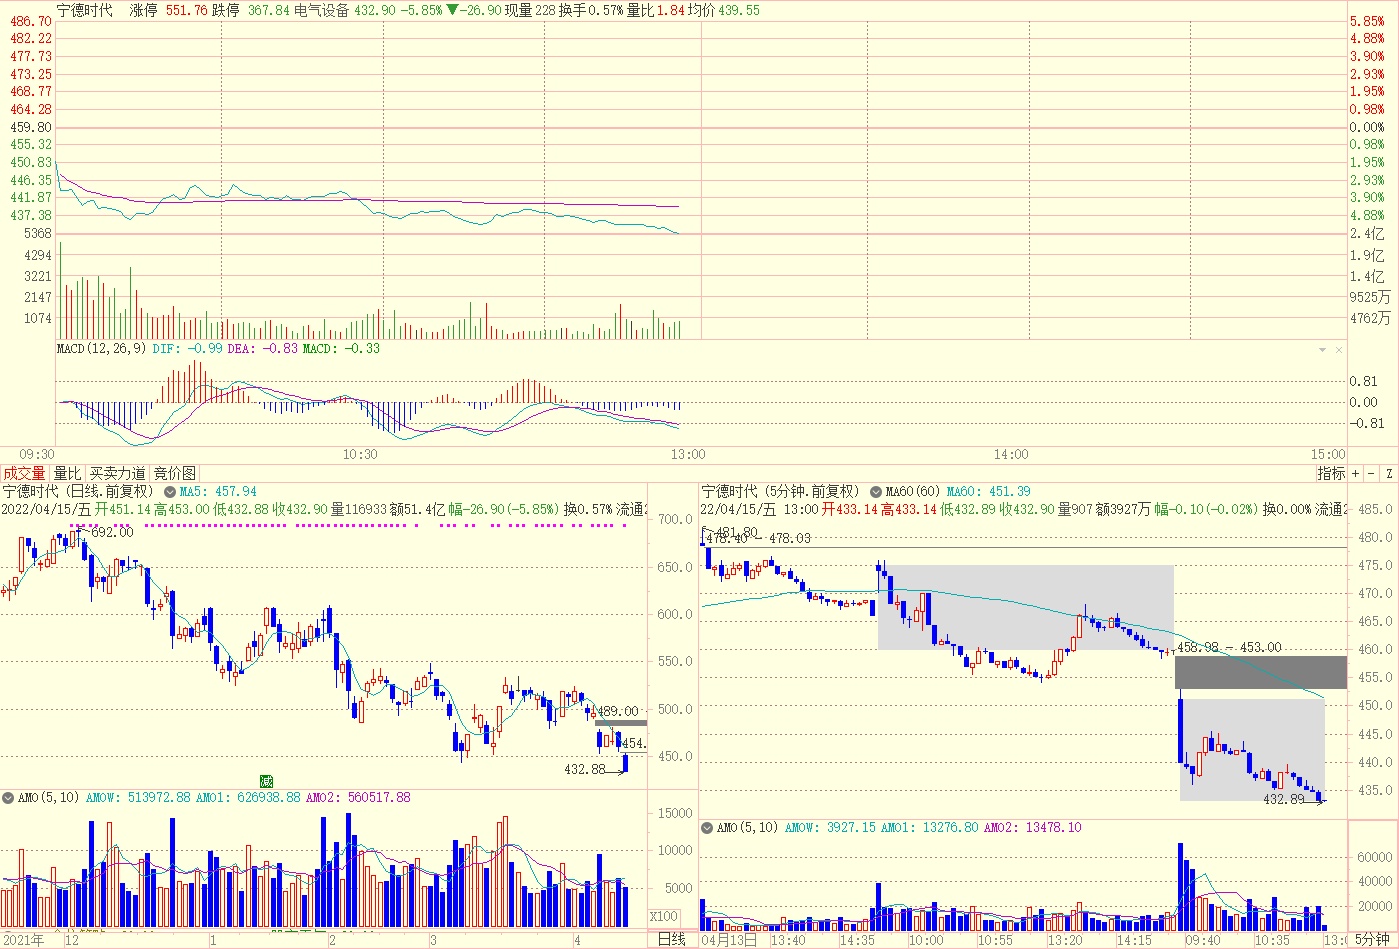Open MACD panel dropdown arrow

pos(1323,350)
